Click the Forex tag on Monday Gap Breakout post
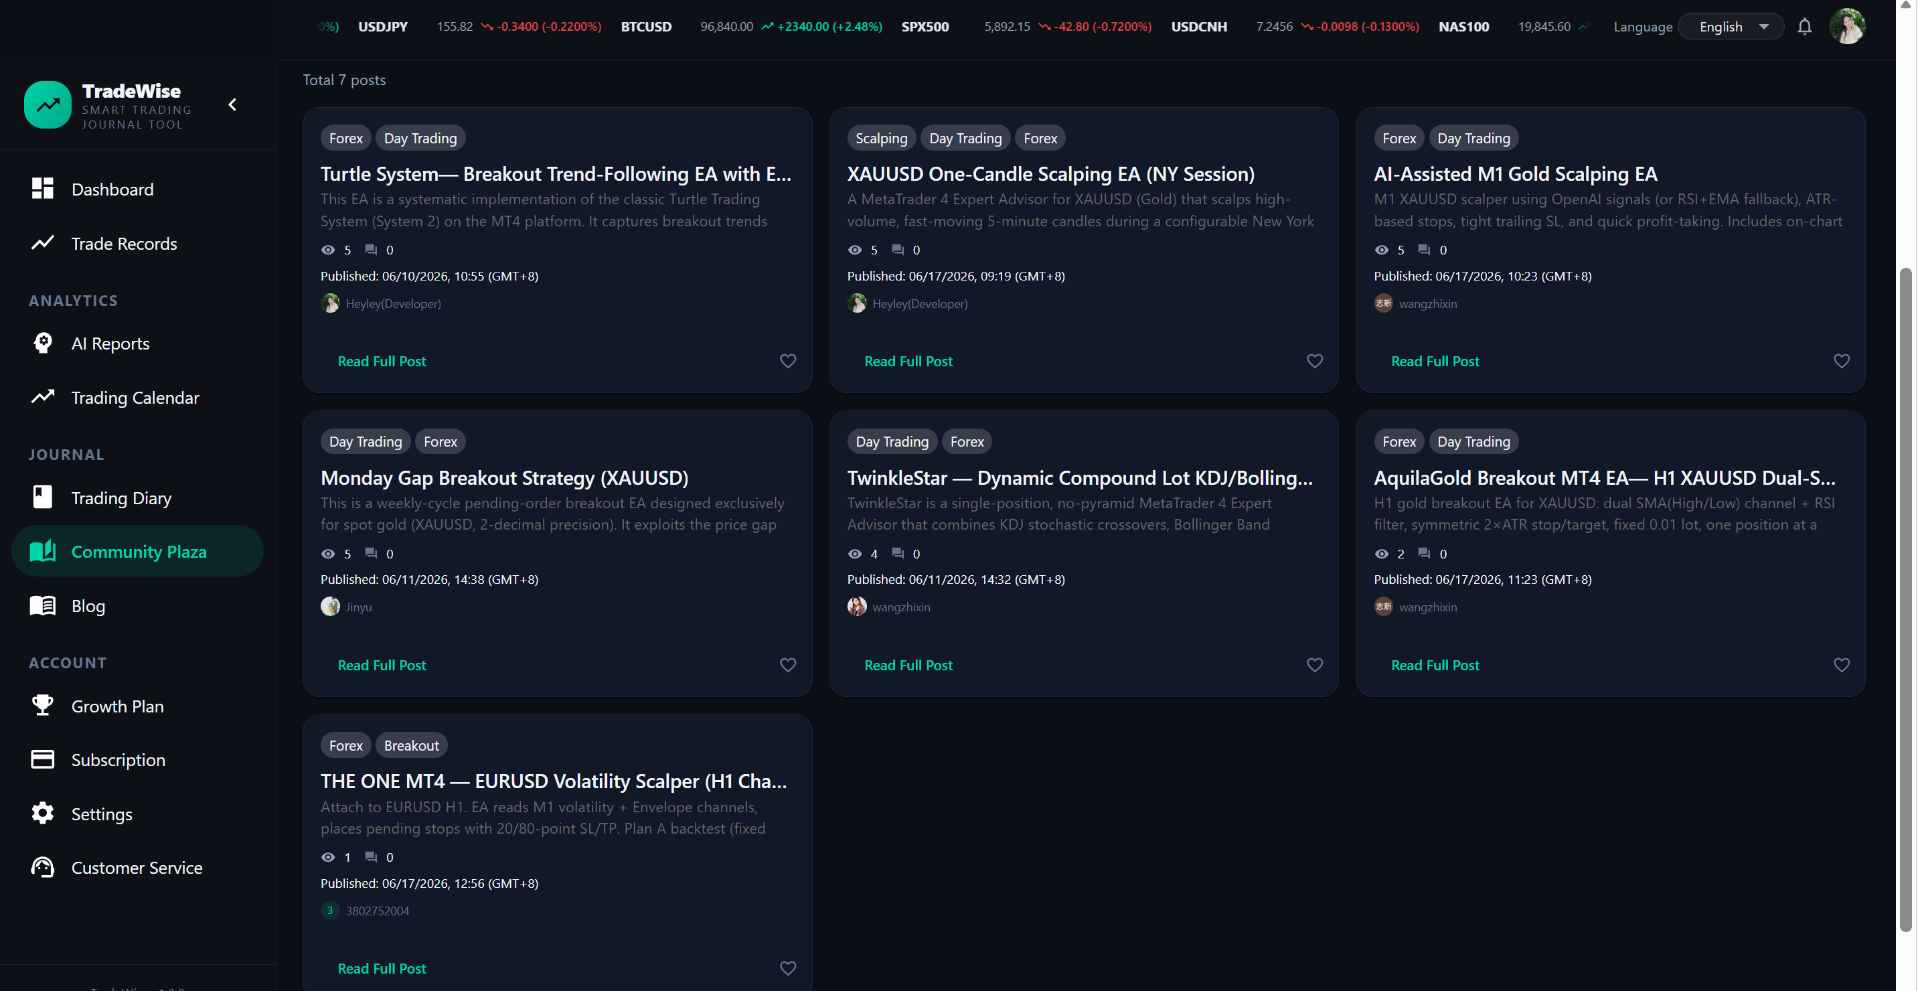The width and height of the screenshot is (1920, 991). [x=440, y=441]
